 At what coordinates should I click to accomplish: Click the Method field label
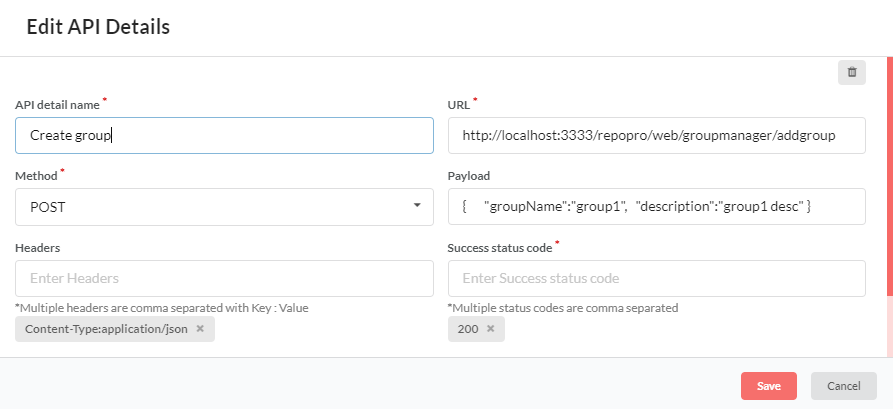(x=36, y=176)
